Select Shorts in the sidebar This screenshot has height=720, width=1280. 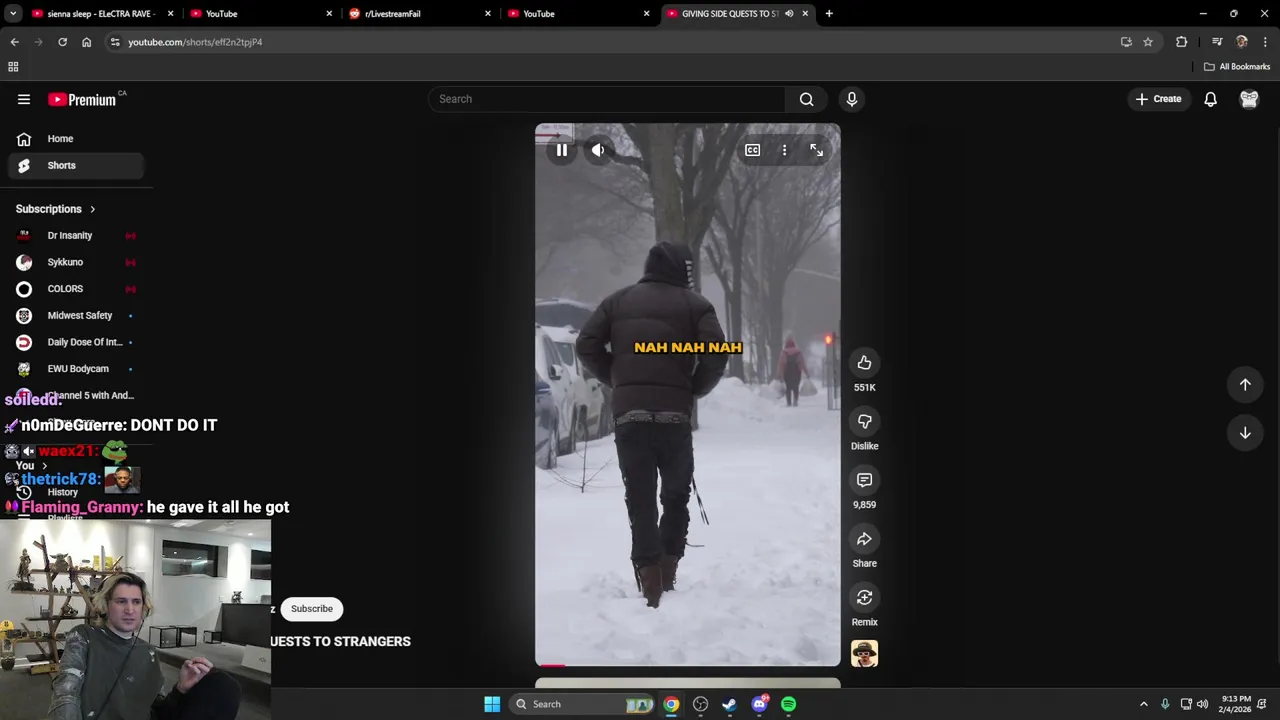(x=76, y=166)
